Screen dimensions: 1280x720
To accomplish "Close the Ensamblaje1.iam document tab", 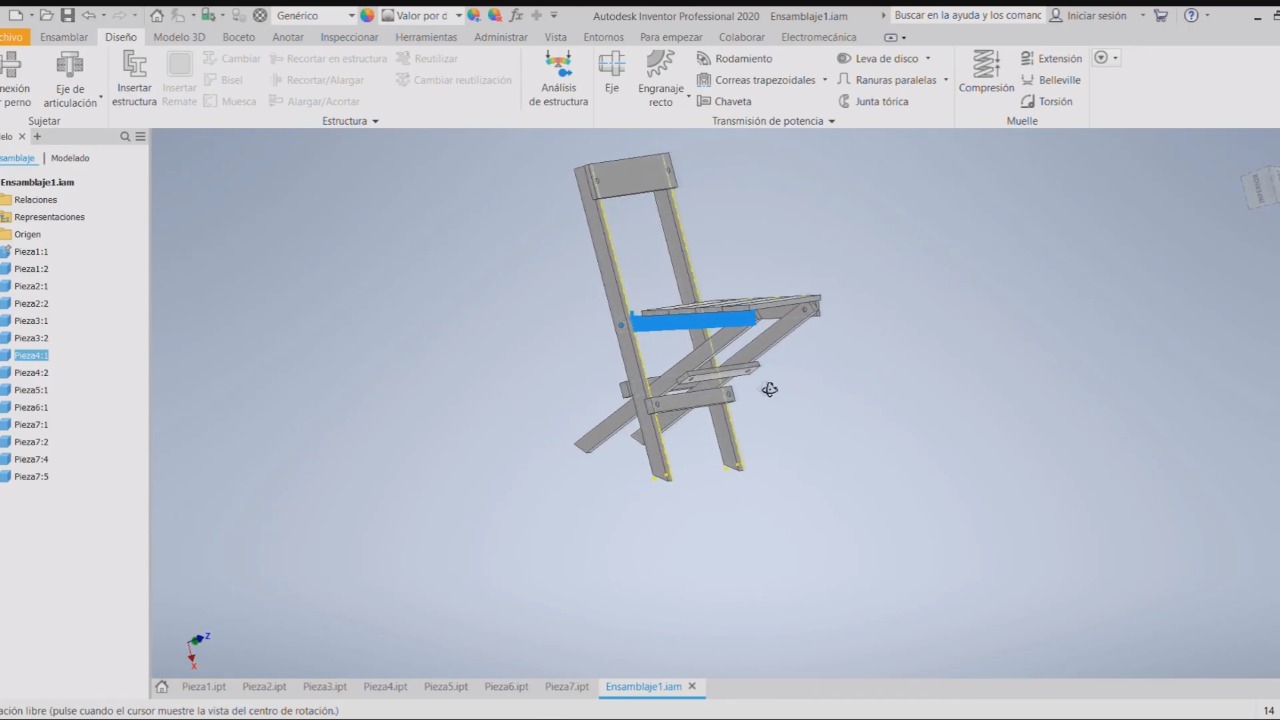I will 692,687.
